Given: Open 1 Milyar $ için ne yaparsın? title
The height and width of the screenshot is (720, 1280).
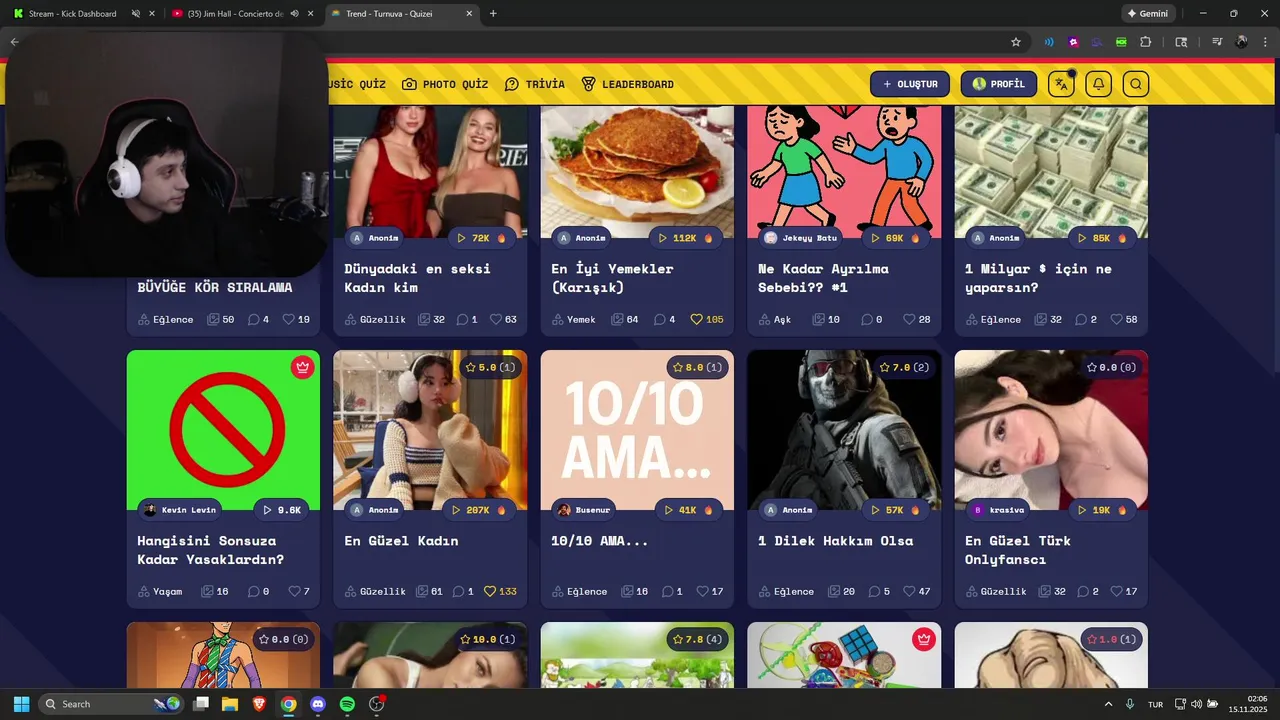Looking at the screenshot, I should pos(1038,278).
